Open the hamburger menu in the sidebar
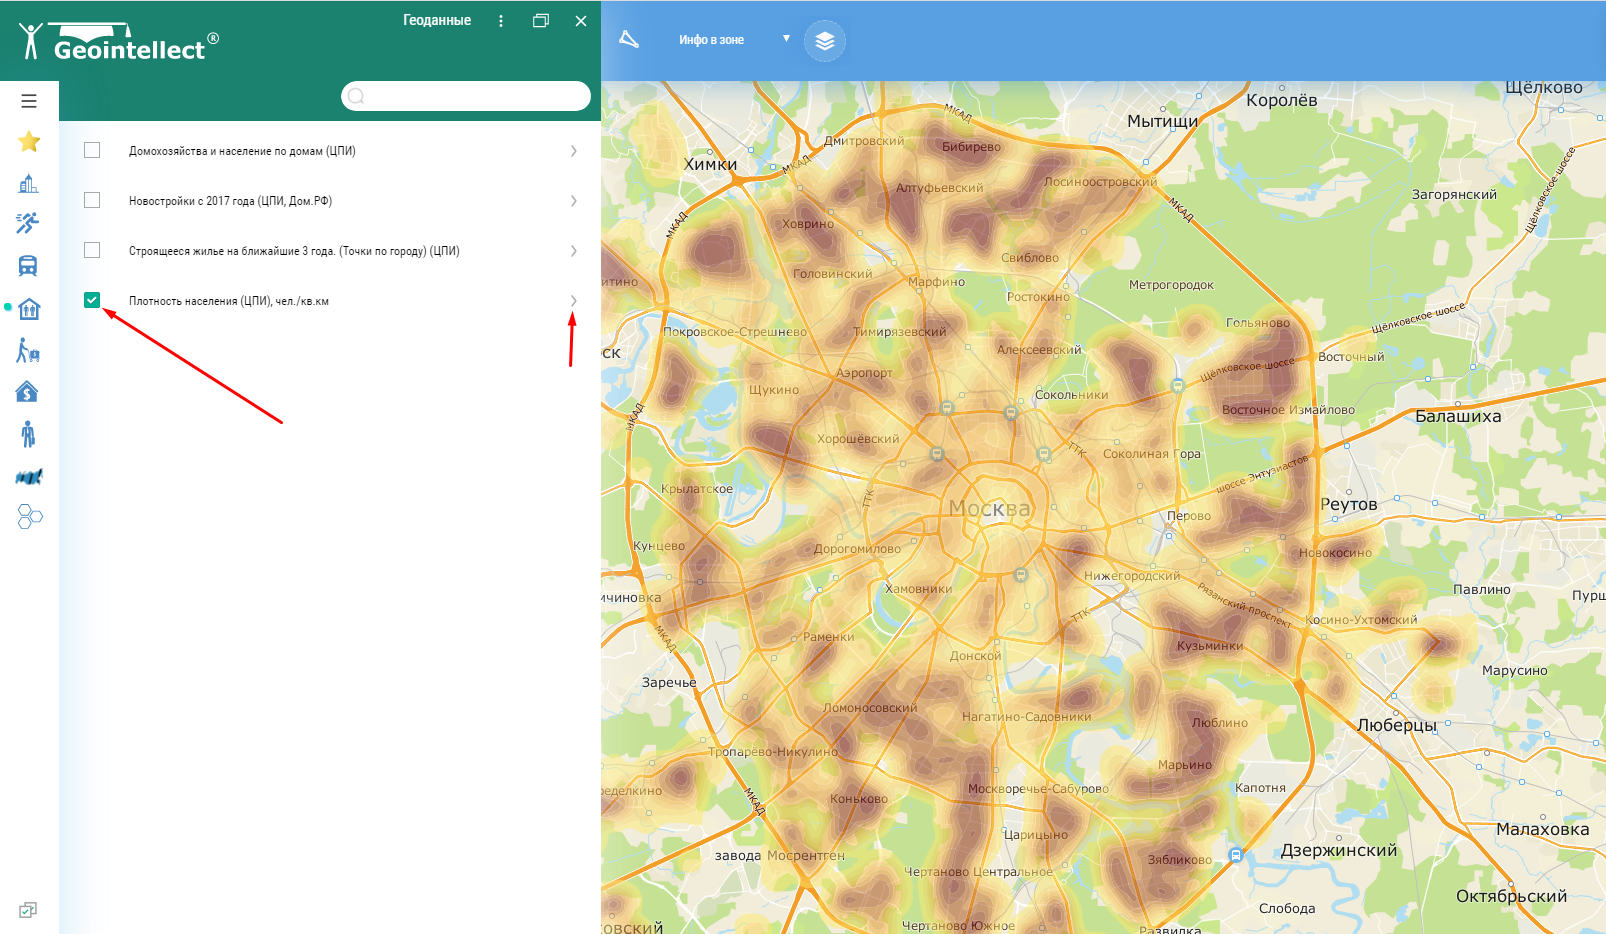The height and width of the screenshot is (934, 1606). pyautogui.click(x=29, y=101)
